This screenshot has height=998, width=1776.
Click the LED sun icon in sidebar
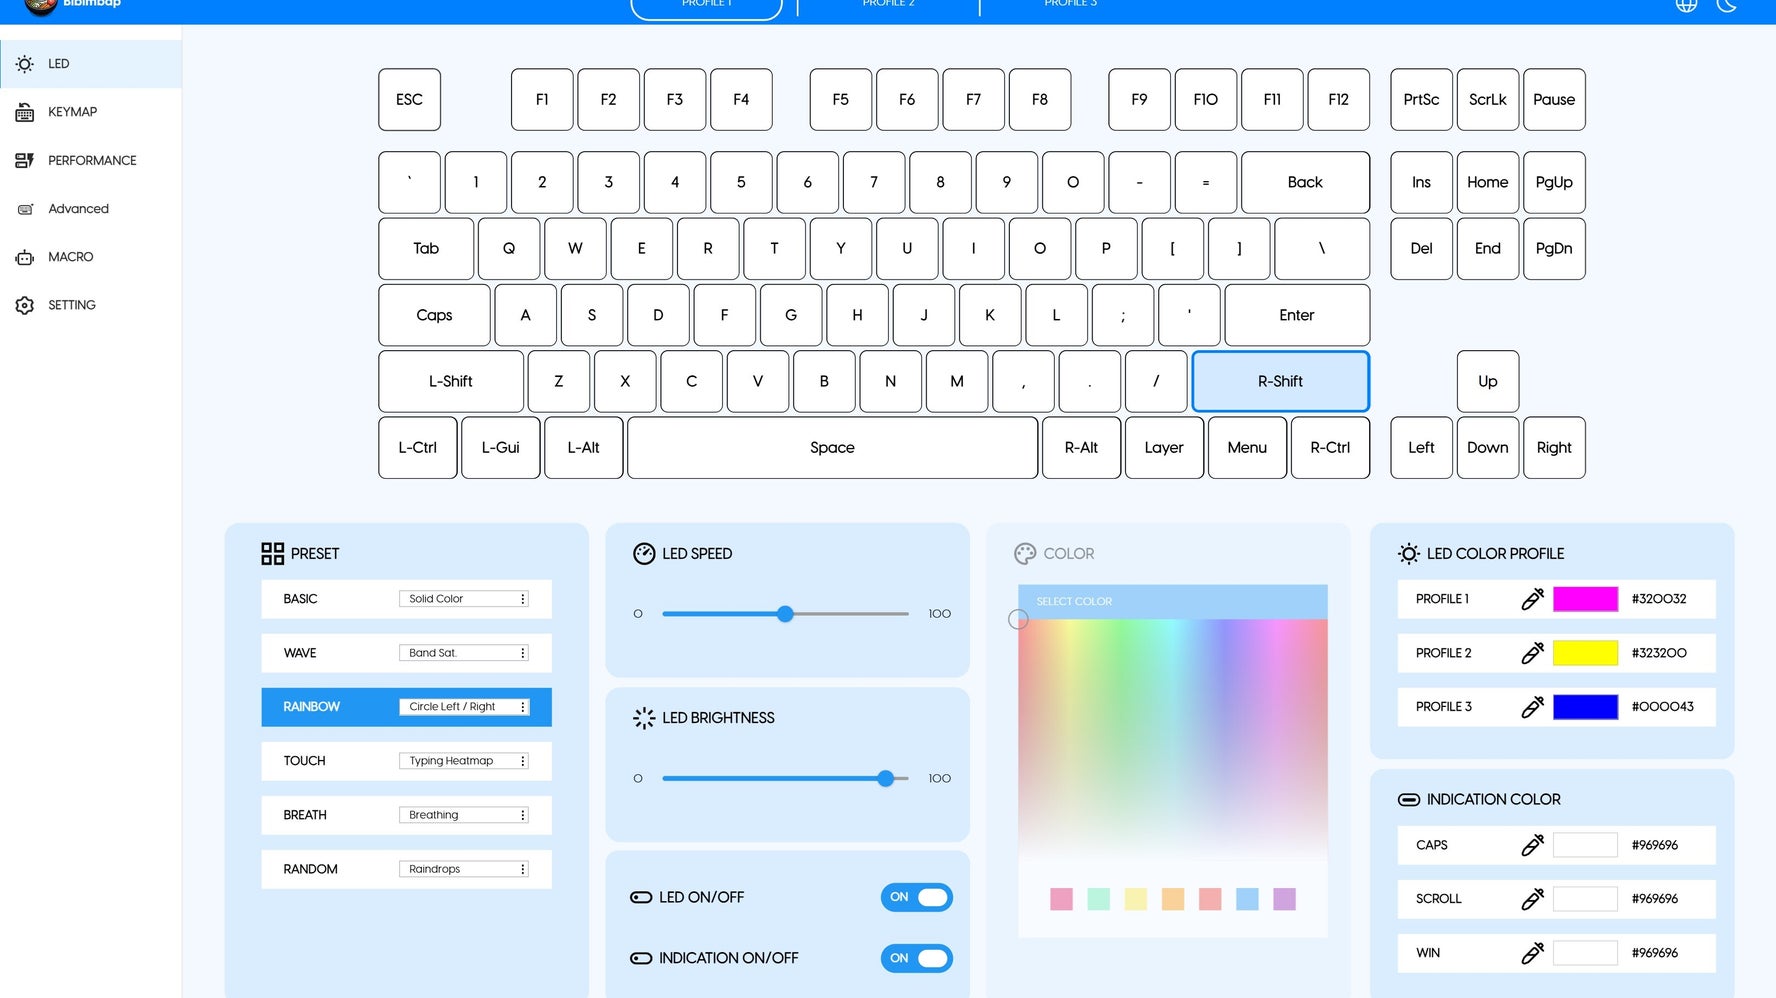click(25, 64)
